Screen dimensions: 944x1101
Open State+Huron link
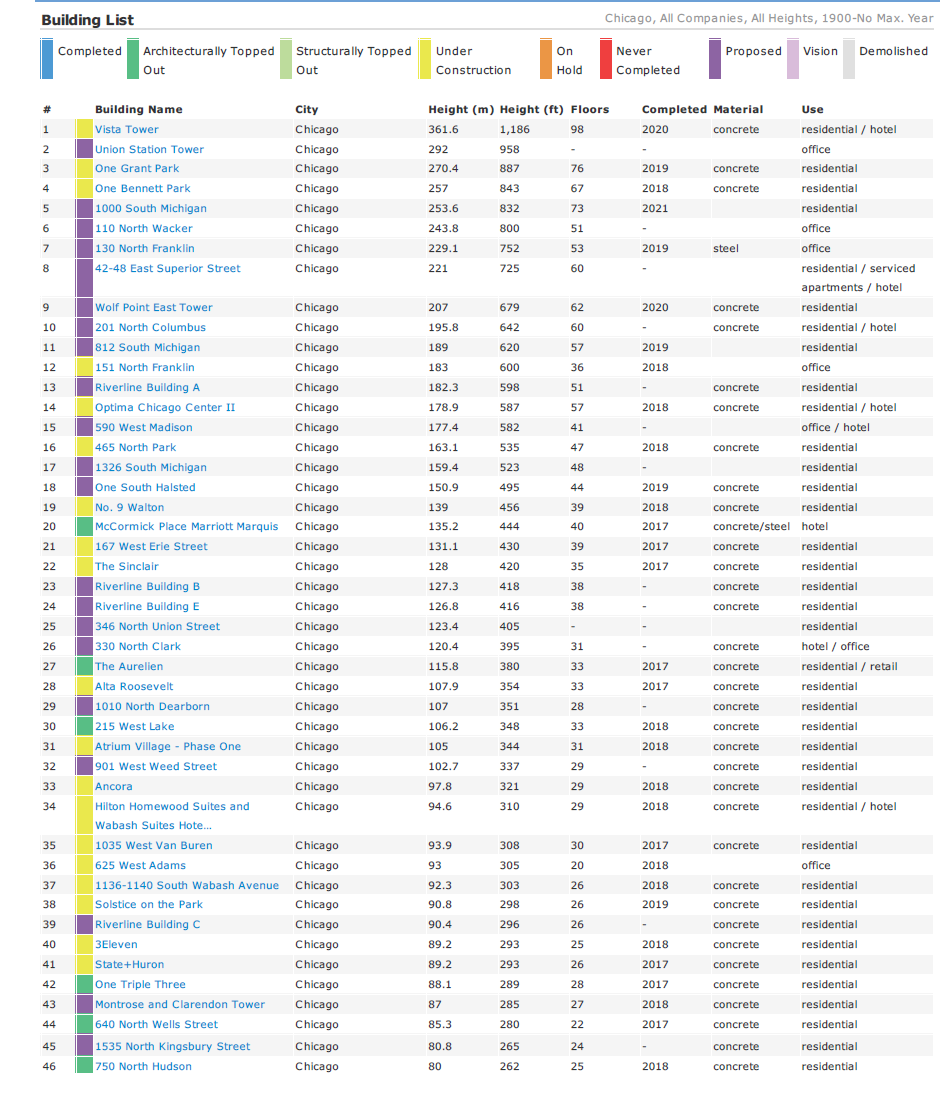click(129, 965)
